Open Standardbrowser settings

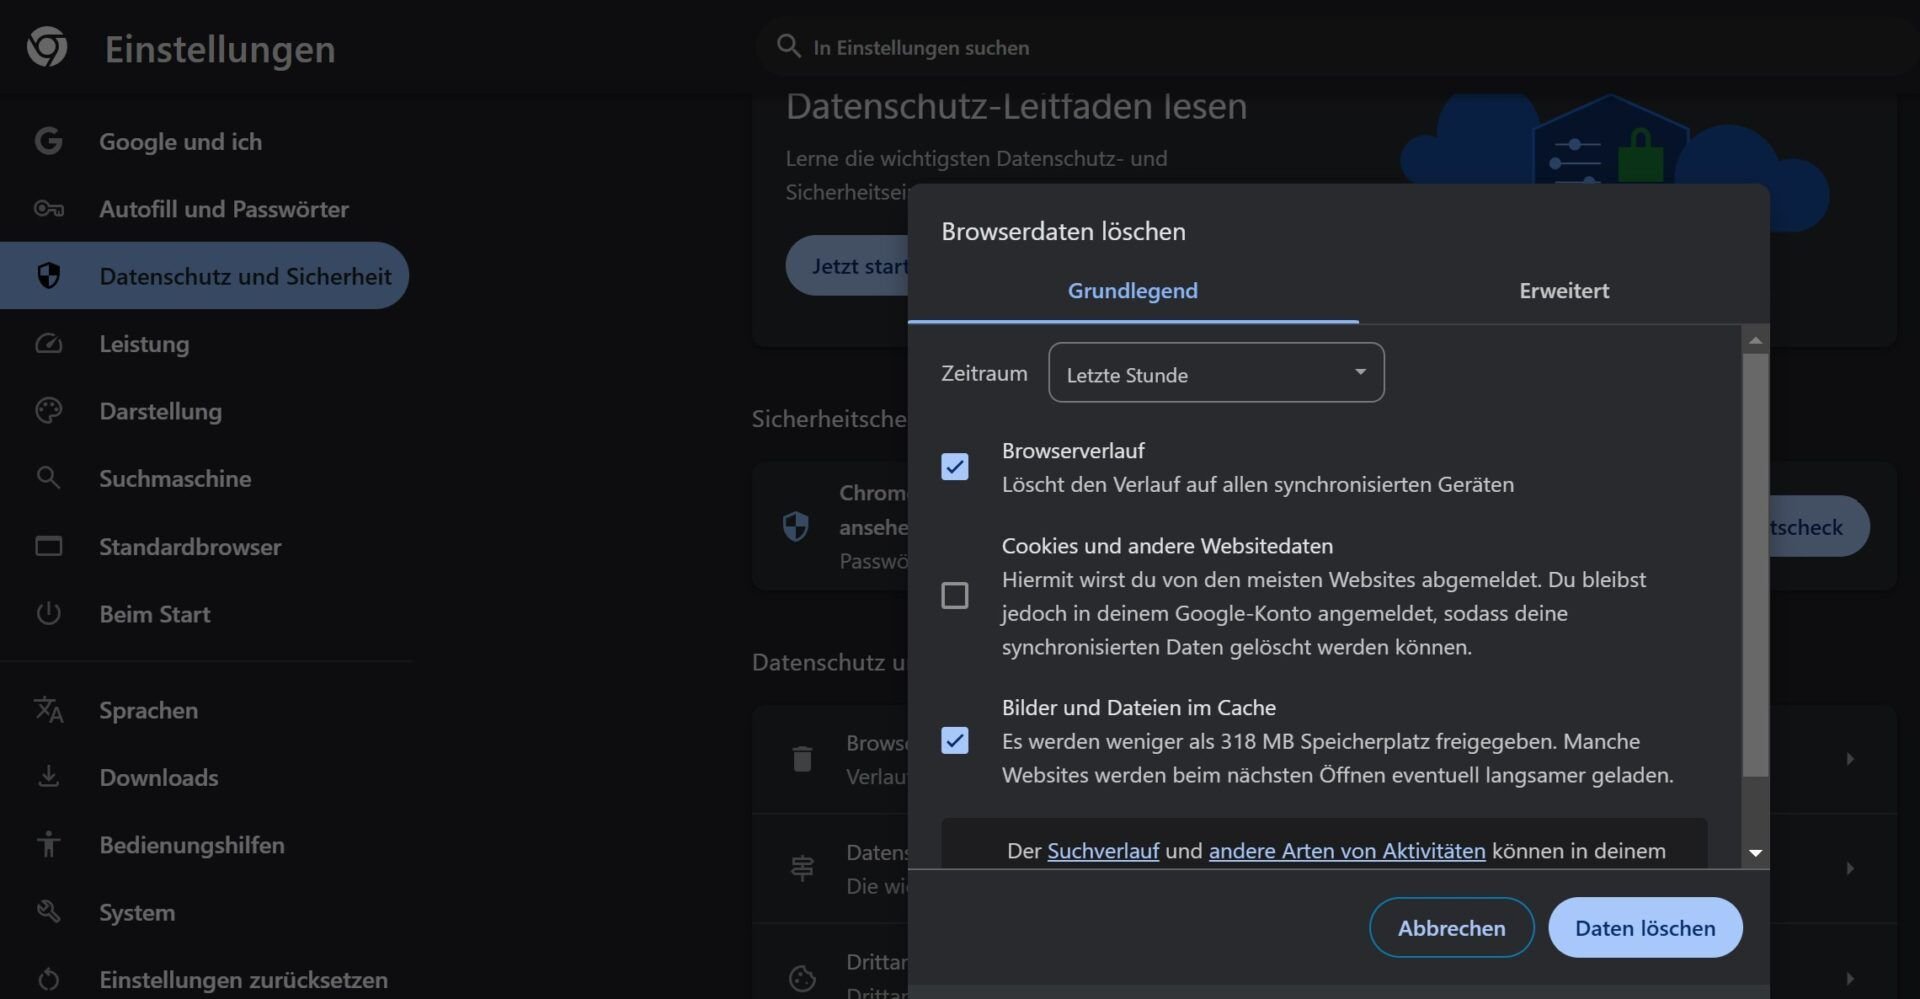(x=190, y=547)
